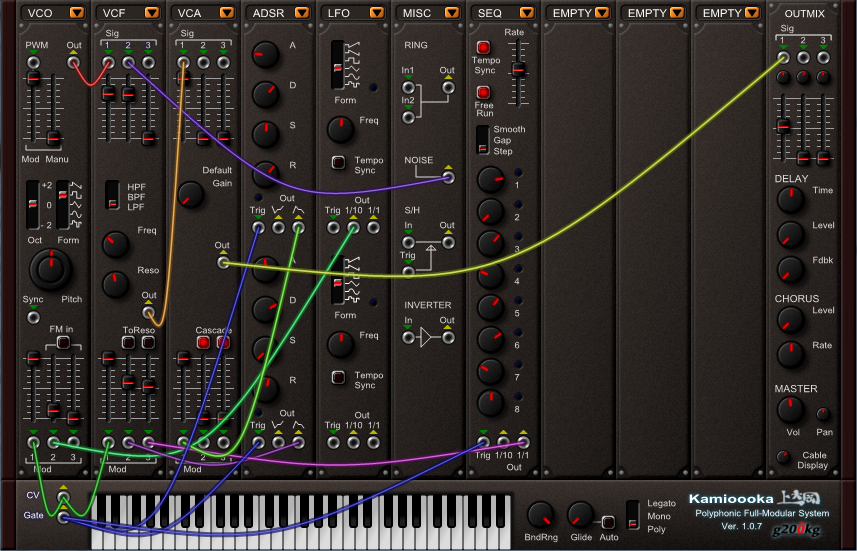The image size is (857, 551).
Task: Click the VCF Out jack
Action: [149, 312]
